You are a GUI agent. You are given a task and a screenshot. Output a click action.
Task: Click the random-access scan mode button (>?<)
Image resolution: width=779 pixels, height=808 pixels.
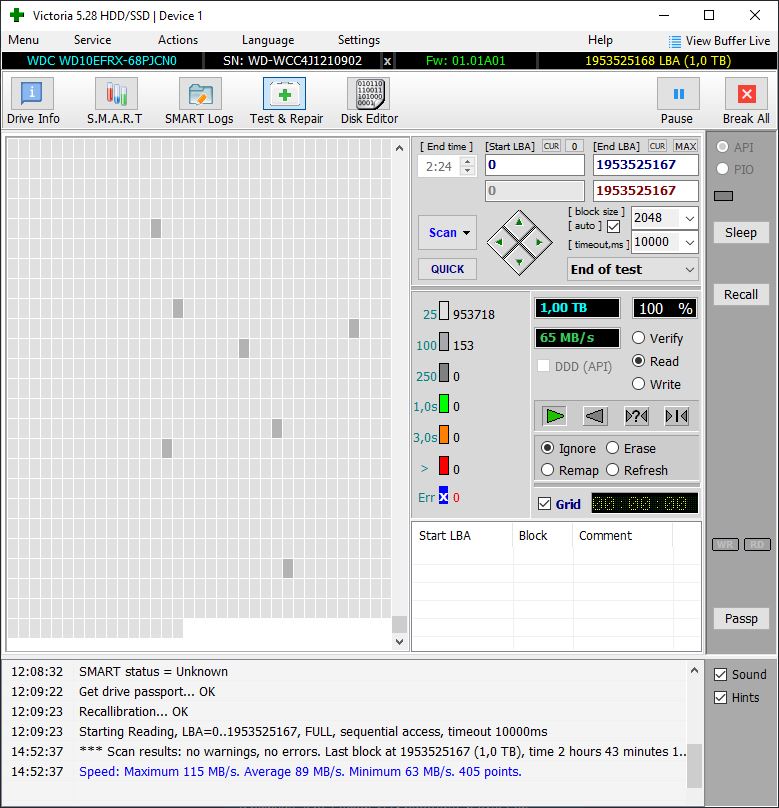(636, 416)
